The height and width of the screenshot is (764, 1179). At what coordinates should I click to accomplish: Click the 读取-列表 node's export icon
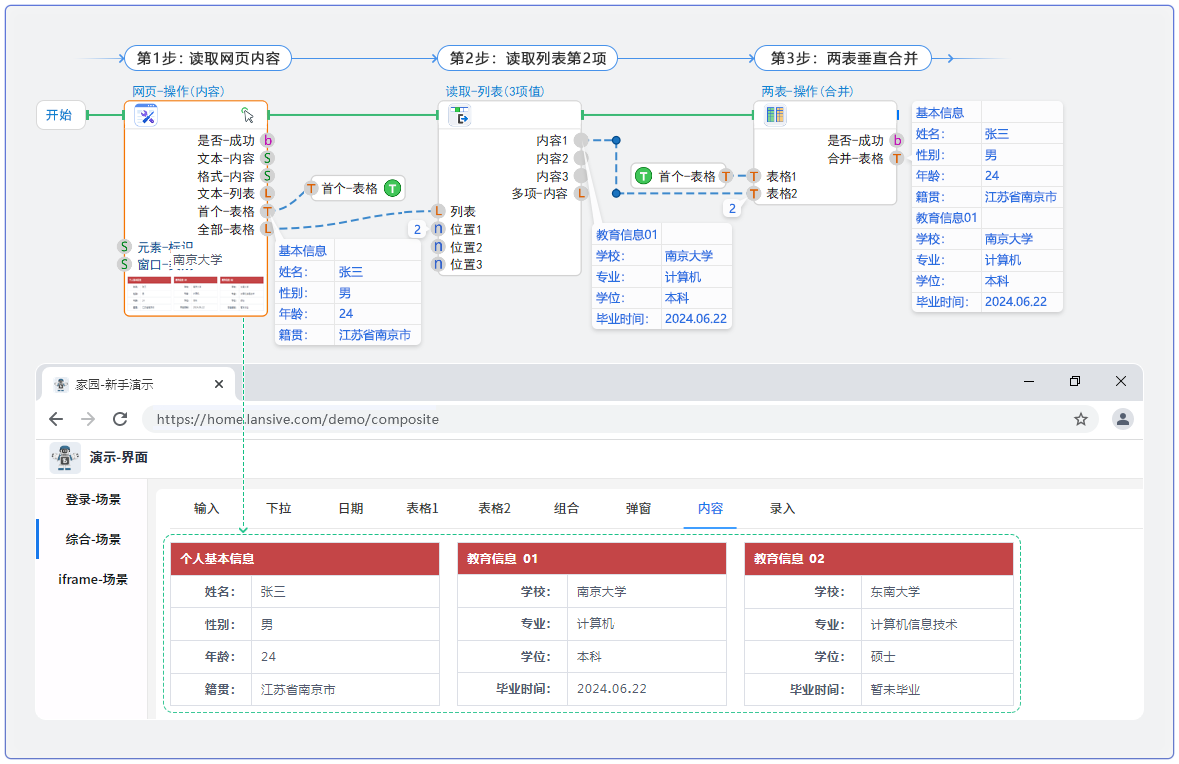(459, 115)
